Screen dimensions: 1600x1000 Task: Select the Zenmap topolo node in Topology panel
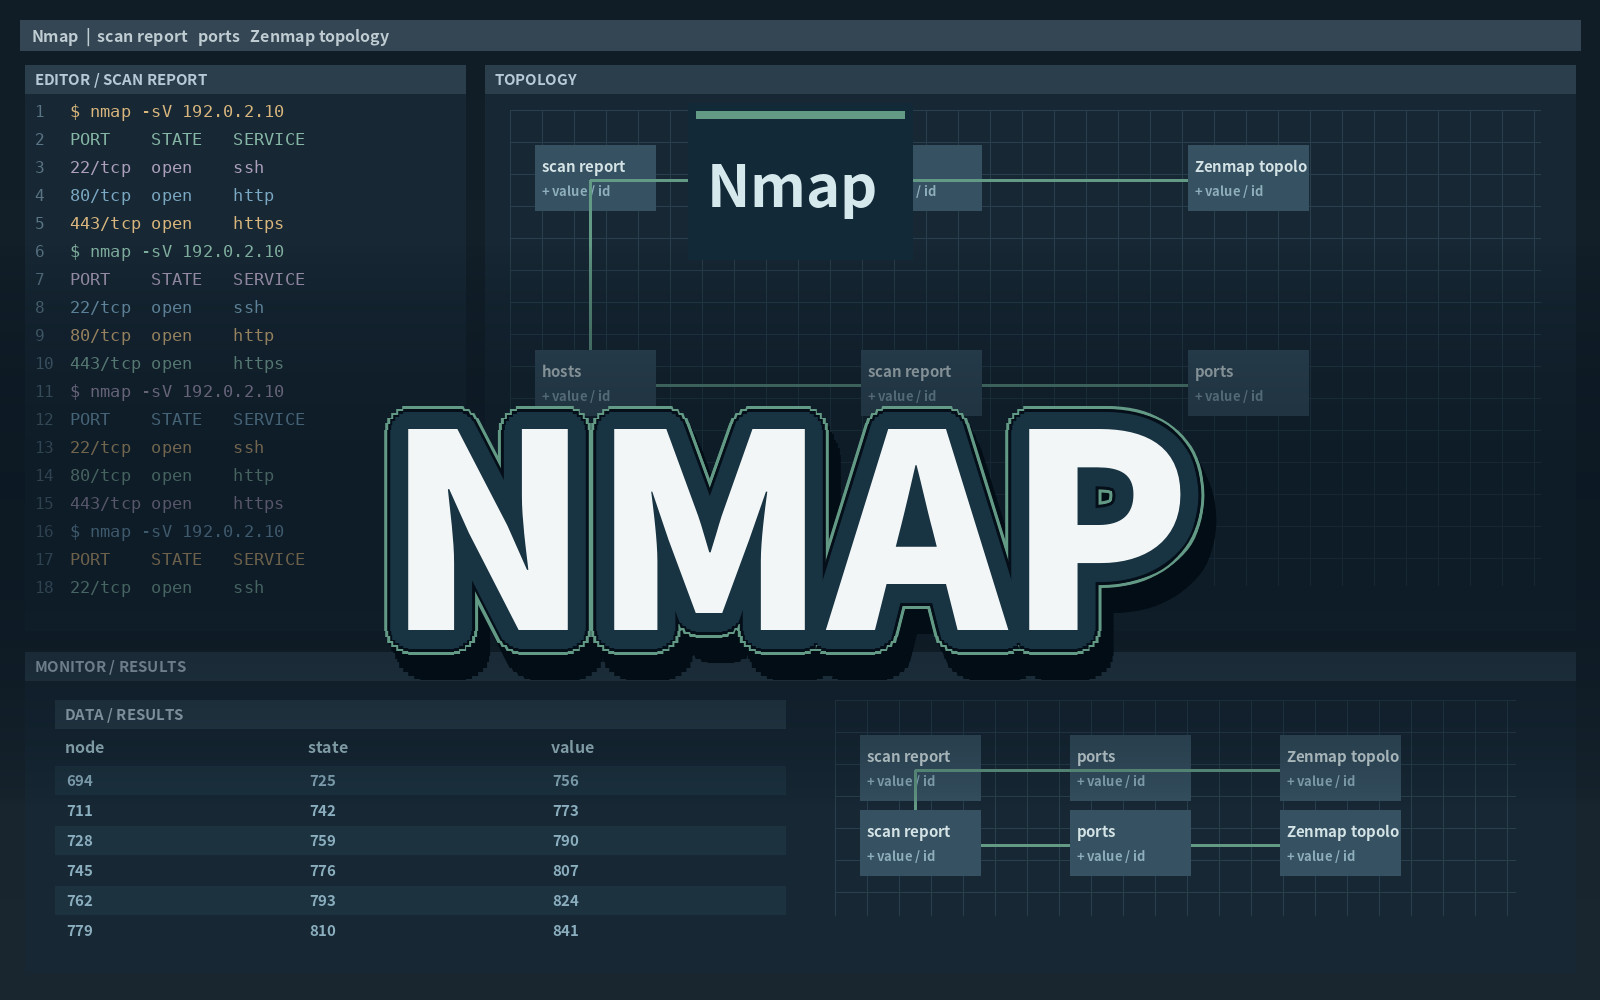click(1248, 178)
